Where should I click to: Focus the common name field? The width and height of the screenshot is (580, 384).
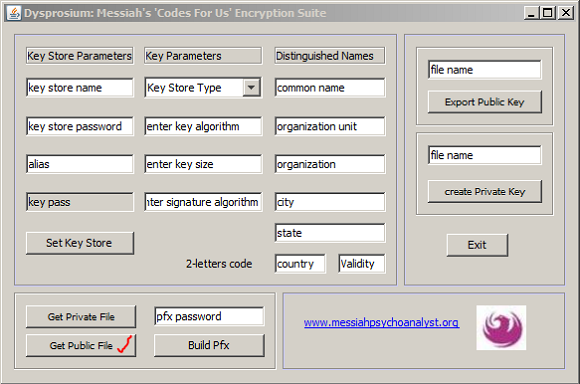pyautogui.click(x=330, y=88)
